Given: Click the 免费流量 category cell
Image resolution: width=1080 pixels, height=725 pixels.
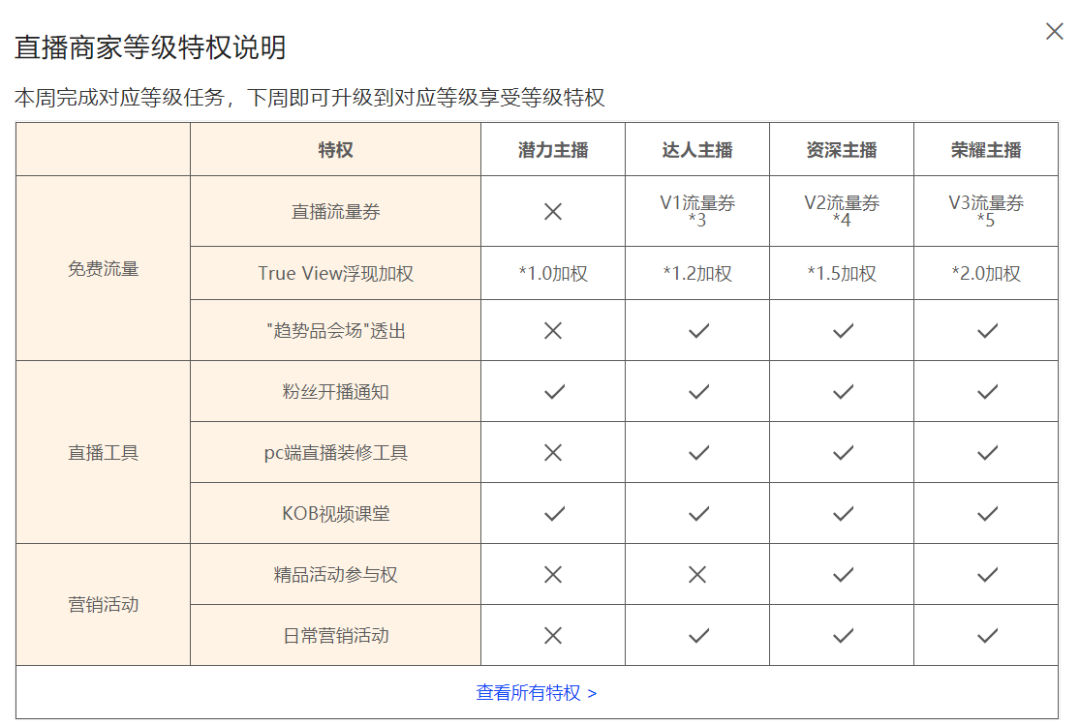Looking at the screenshot, I should coord(103,268).
